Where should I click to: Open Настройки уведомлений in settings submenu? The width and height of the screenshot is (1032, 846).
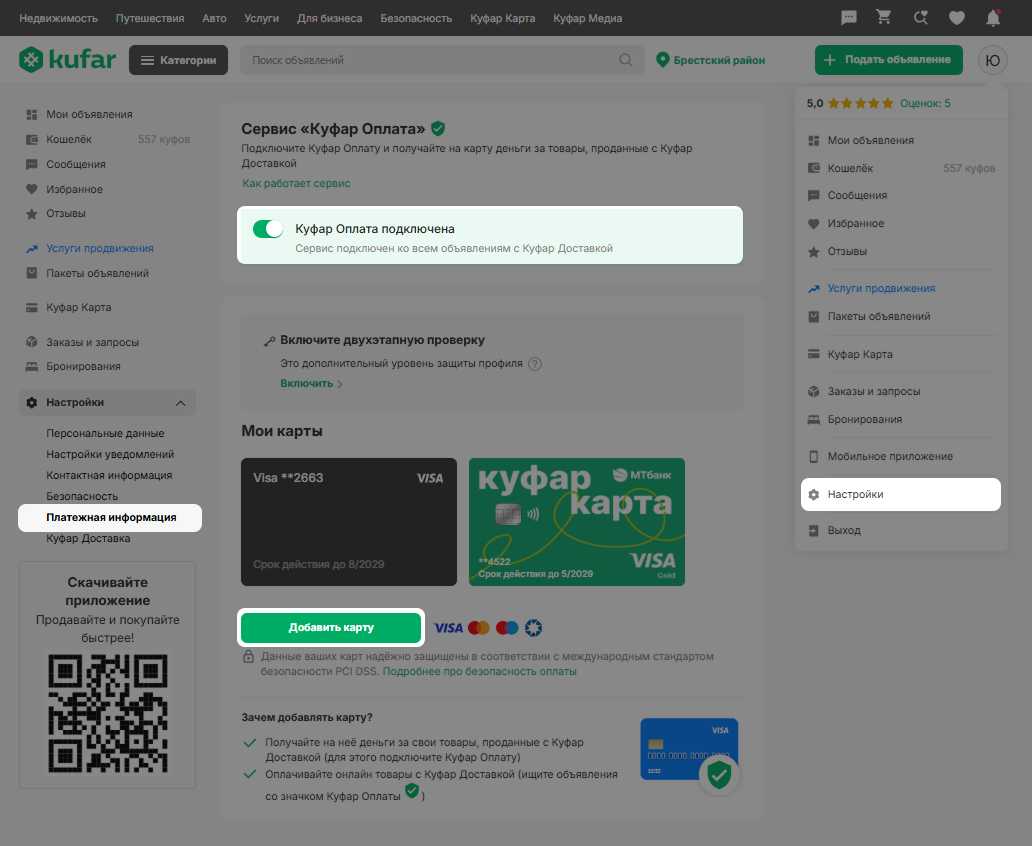click(x=110, y=454)
